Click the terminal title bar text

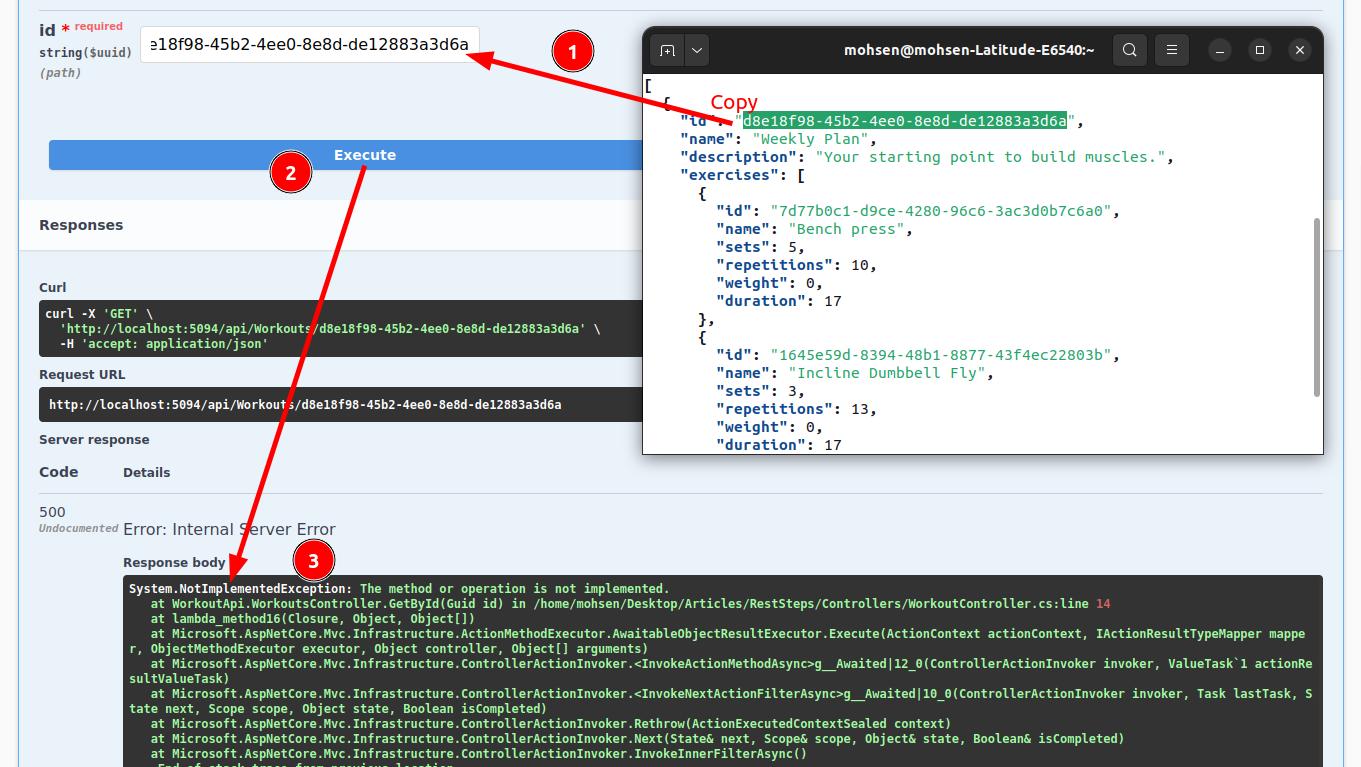pos(968,50)
